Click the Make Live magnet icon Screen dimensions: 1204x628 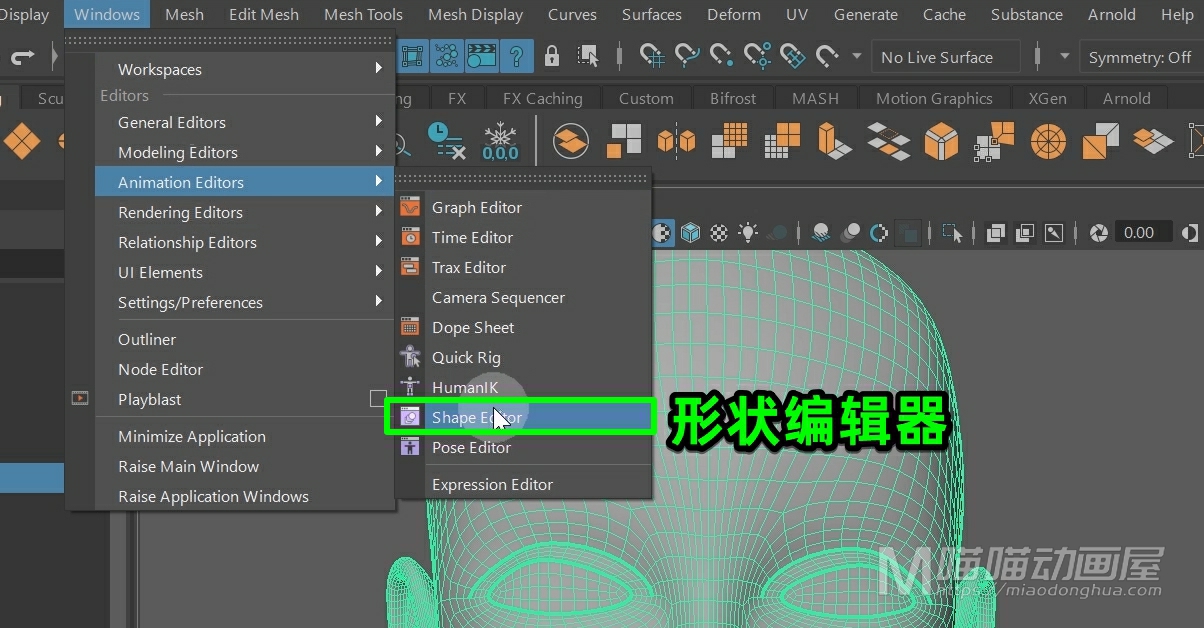pos(827,56)
